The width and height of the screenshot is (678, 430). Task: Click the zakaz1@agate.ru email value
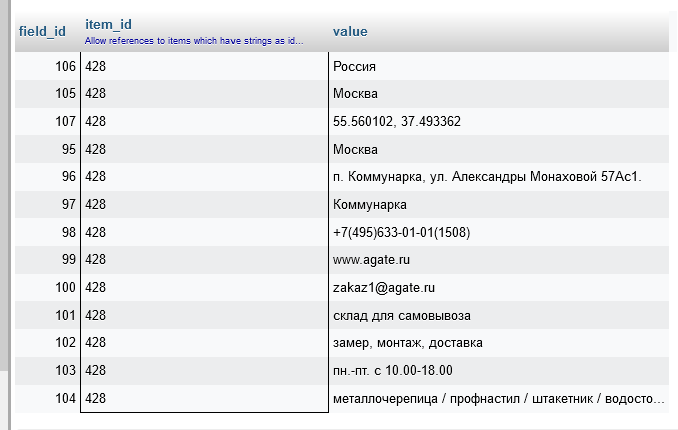[384, 288]
